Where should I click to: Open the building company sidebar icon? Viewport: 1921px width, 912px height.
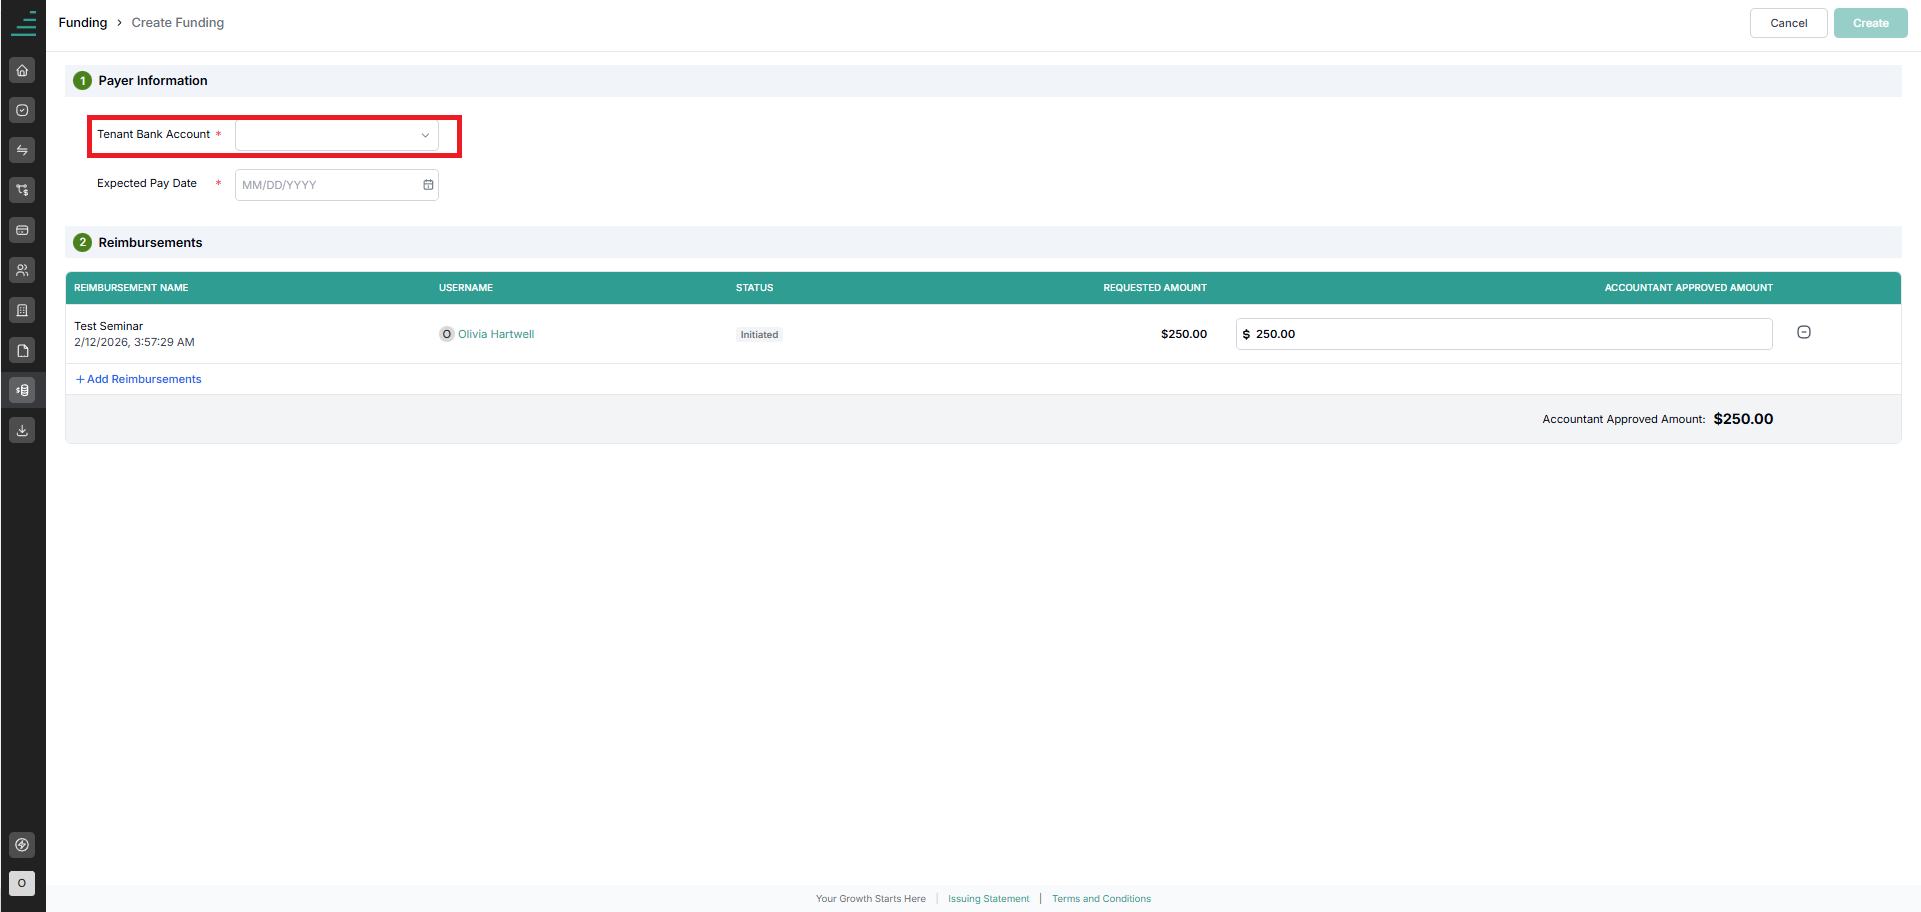point(22,310)
